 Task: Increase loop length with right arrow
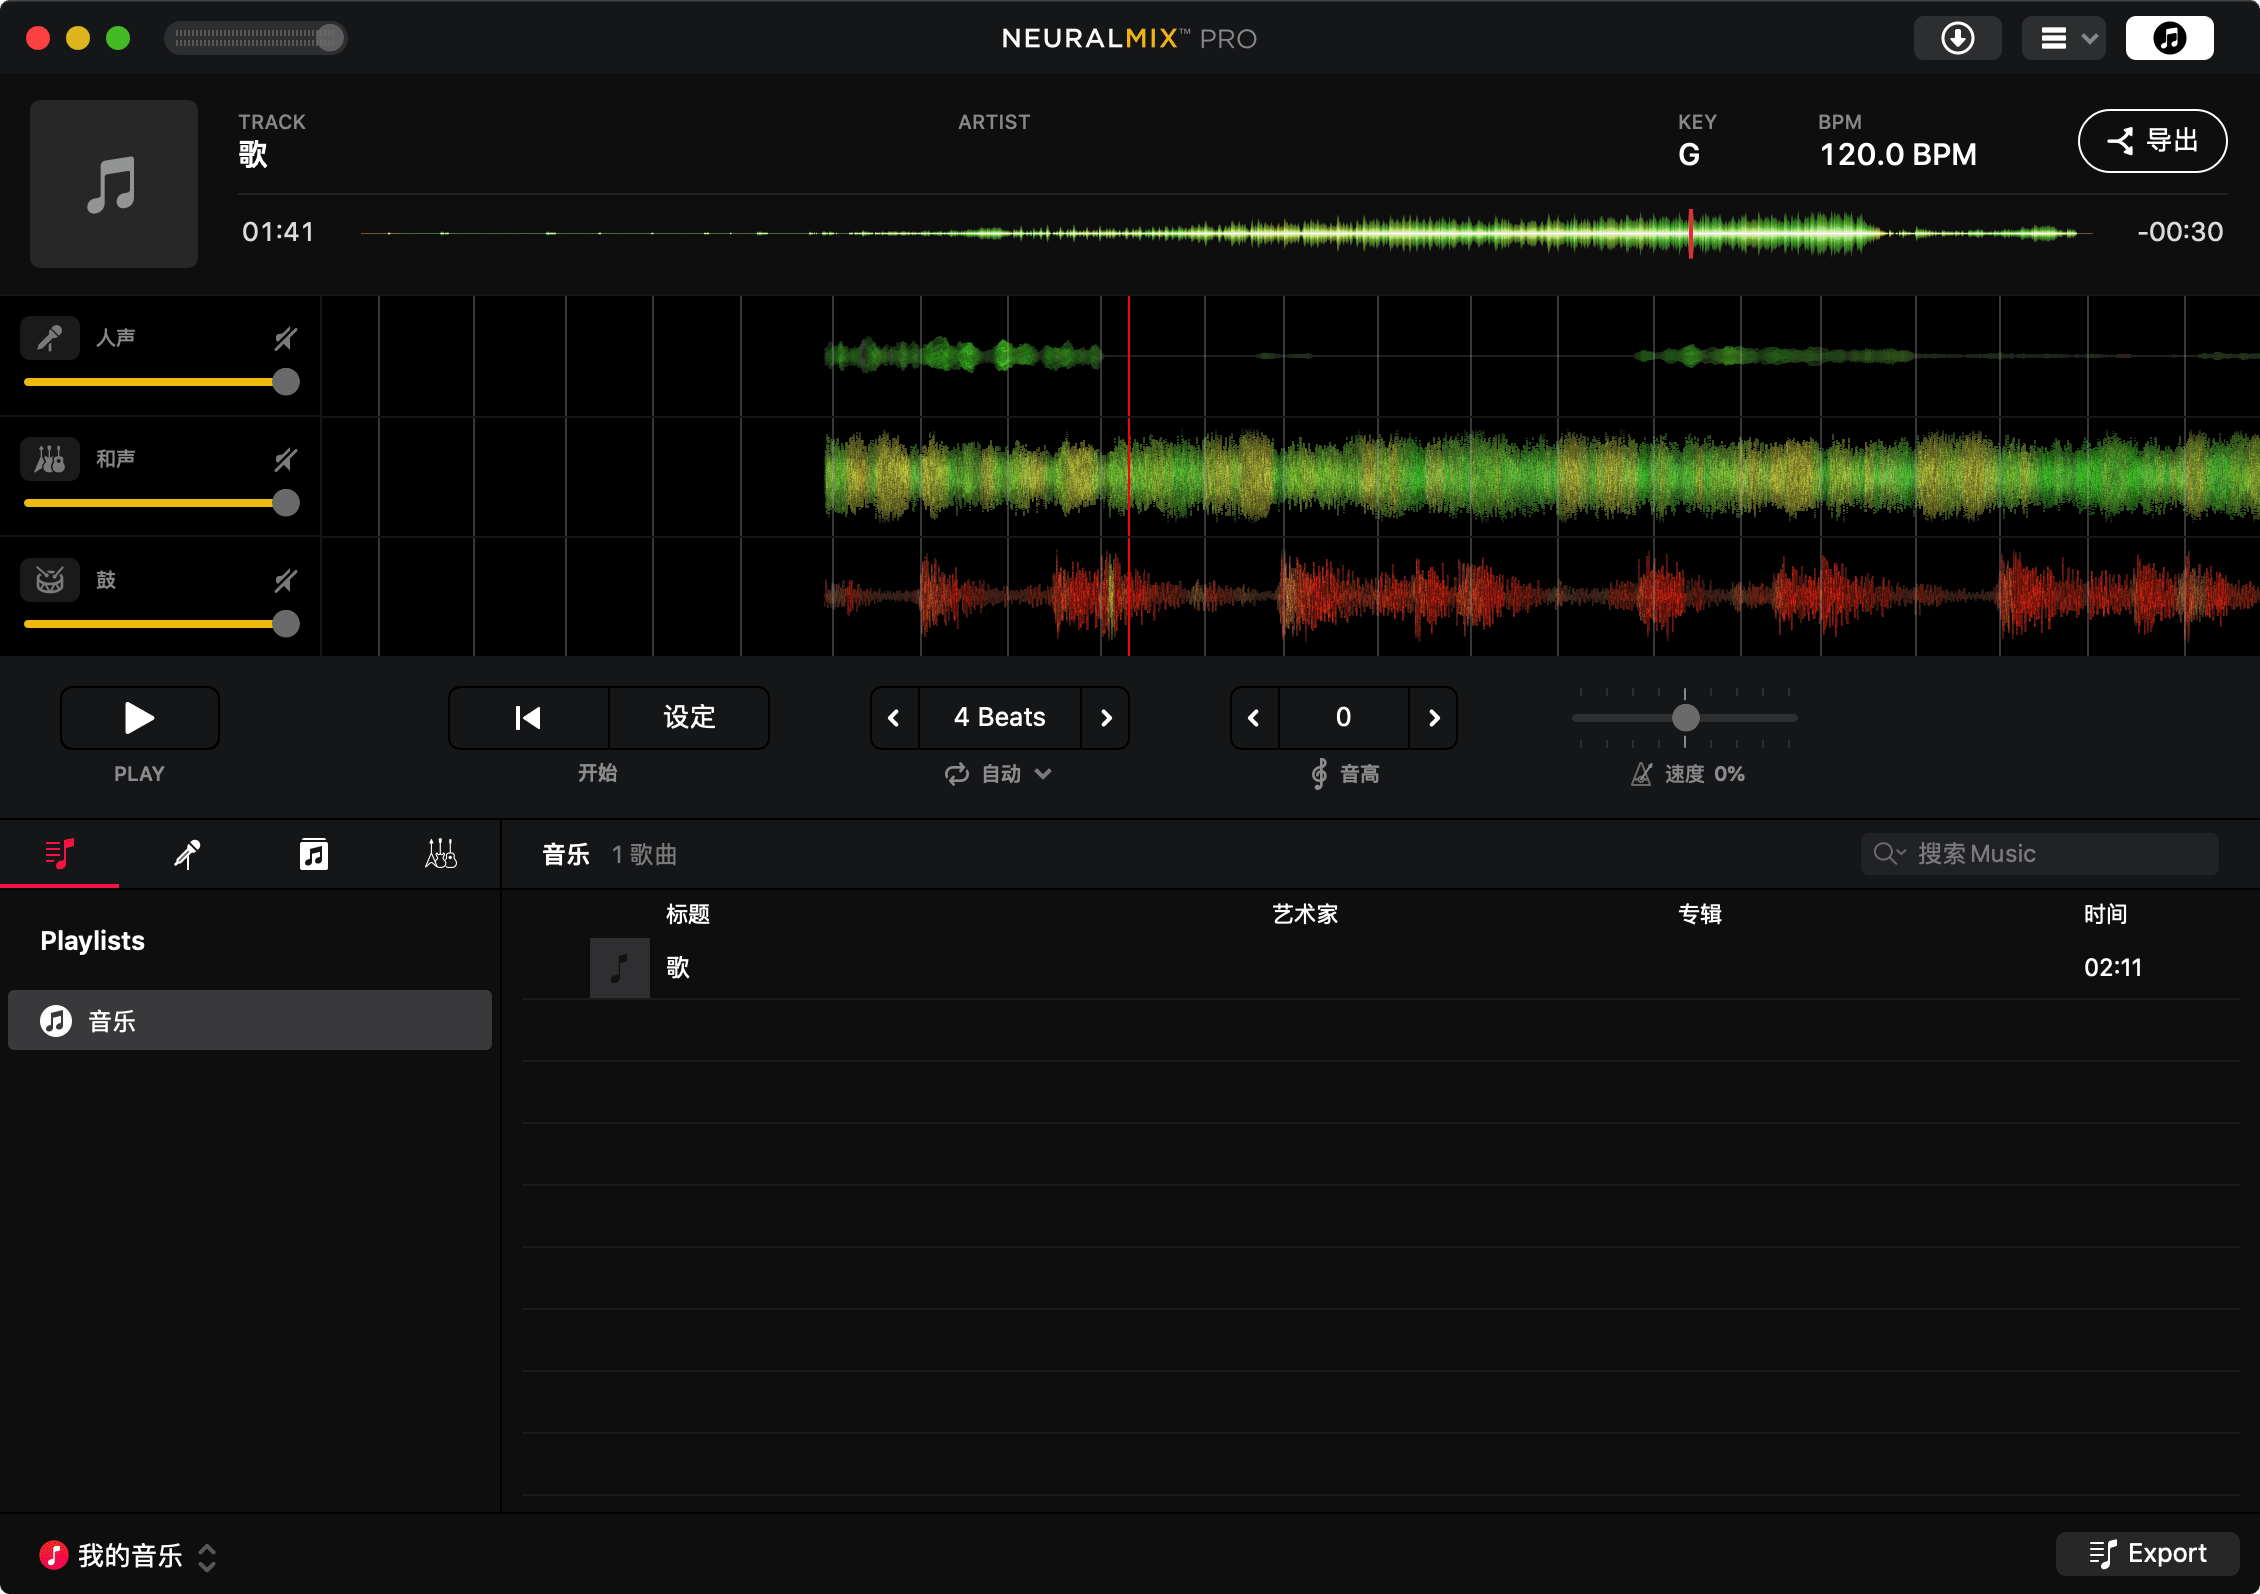tap(1106, 717)
